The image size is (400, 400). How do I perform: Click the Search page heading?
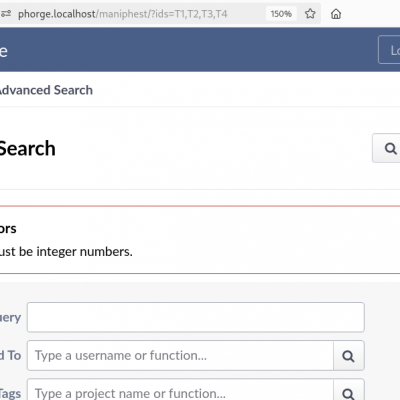(27, 148)
